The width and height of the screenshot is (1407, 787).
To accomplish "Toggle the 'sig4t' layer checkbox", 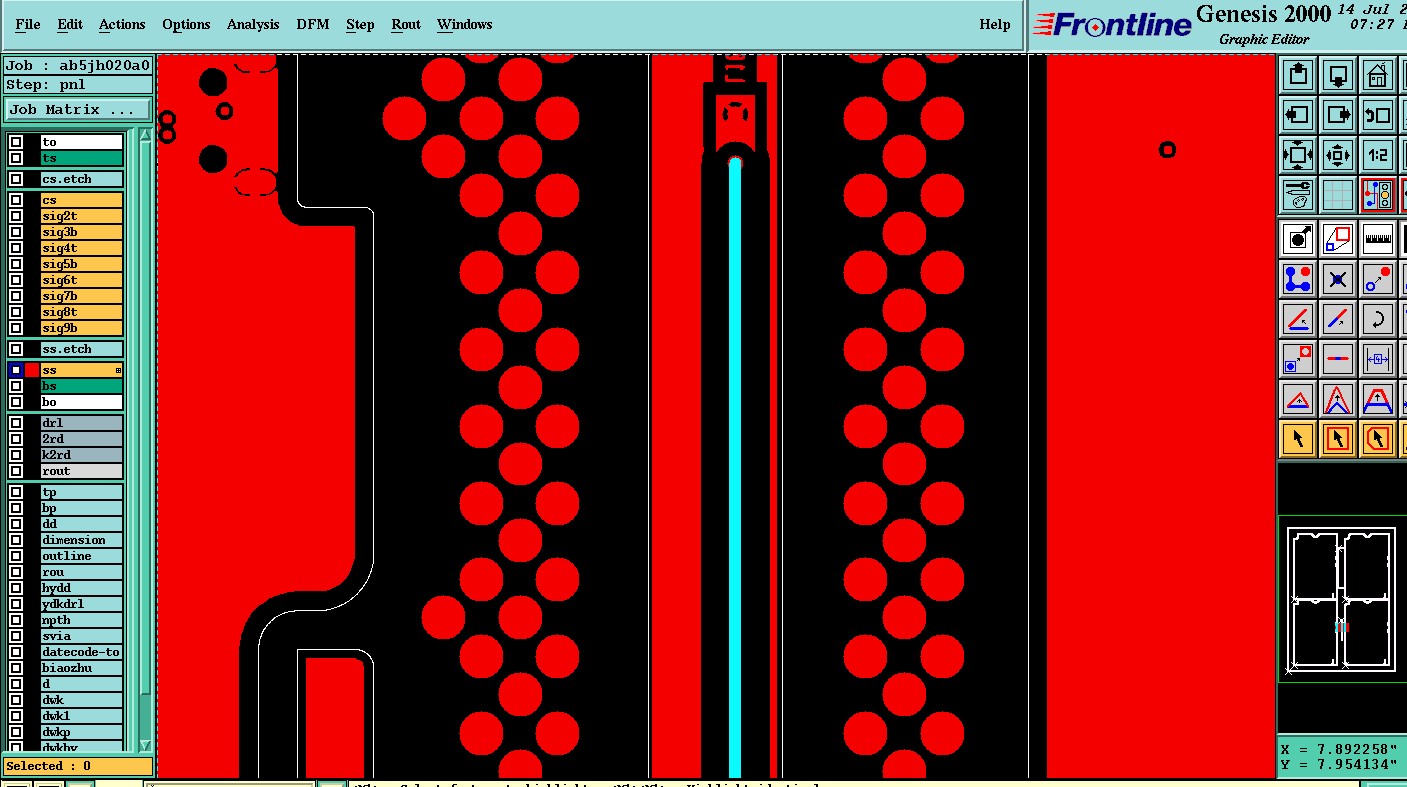I will (16, 248).
